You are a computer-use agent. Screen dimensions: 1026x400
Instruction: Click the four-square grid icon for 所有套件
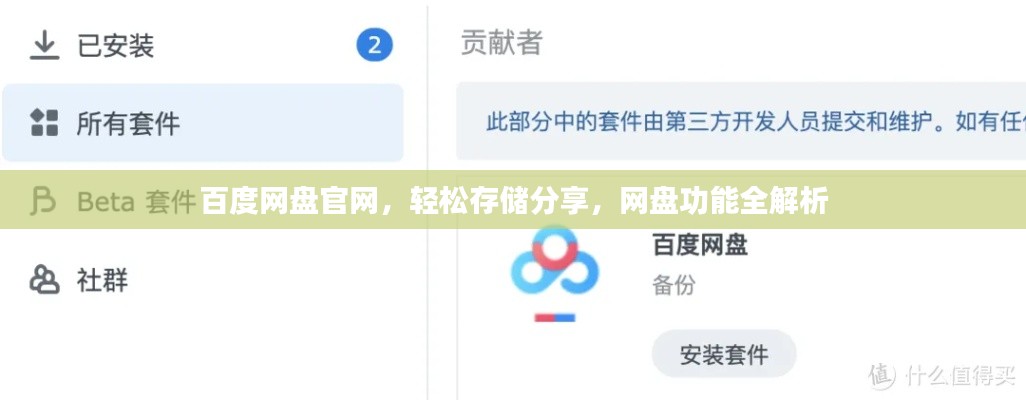pos(44,123)
